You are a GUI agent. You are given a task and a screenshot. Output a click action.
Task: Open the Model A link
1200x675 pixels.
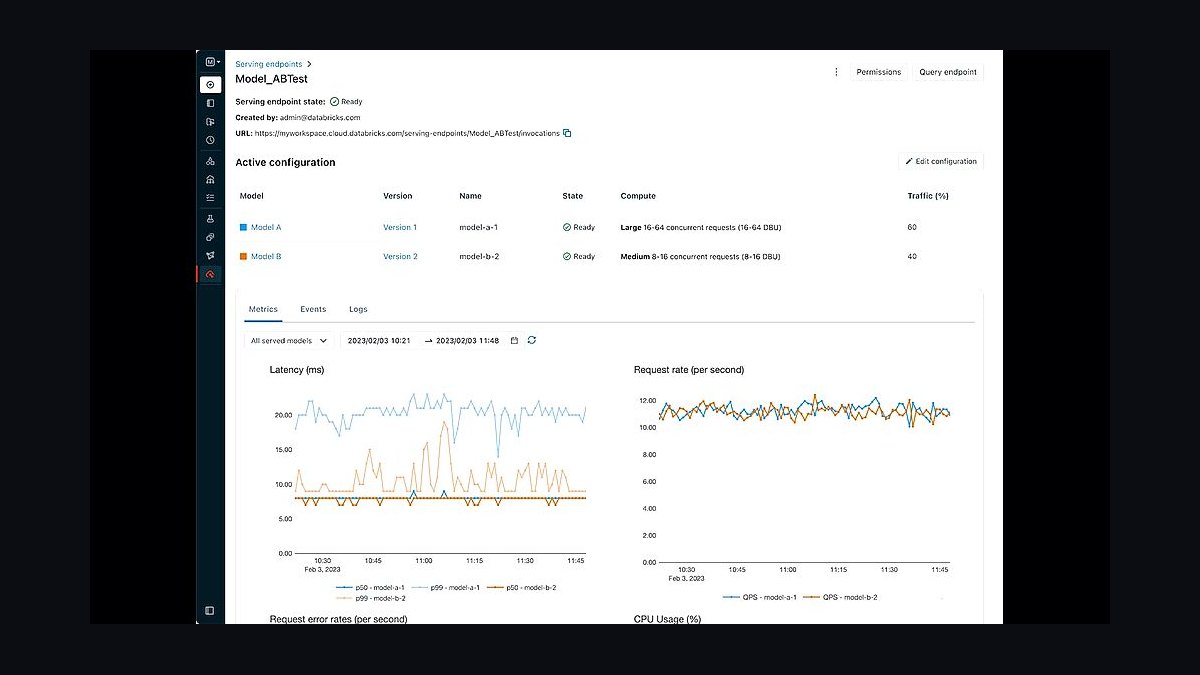[266, 227]
